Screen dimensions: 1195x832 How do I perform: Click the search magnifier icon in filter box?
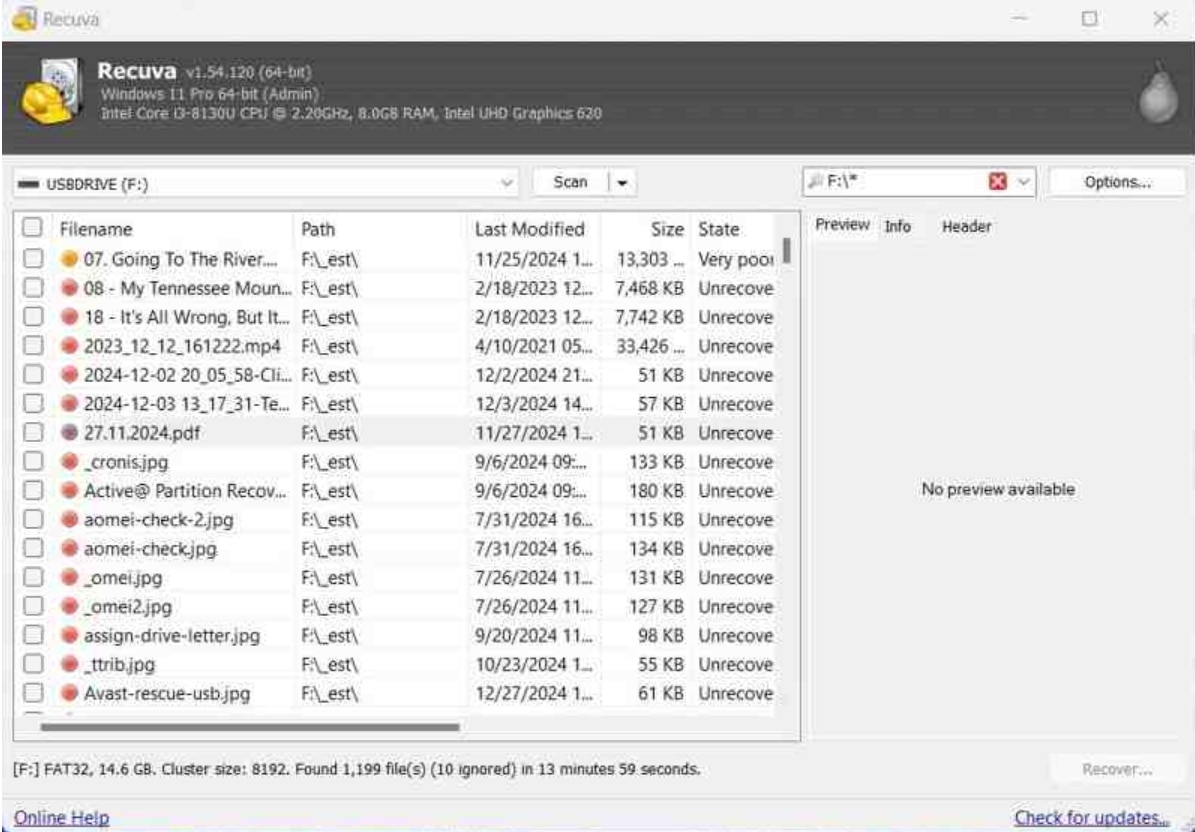coord(815,181)
